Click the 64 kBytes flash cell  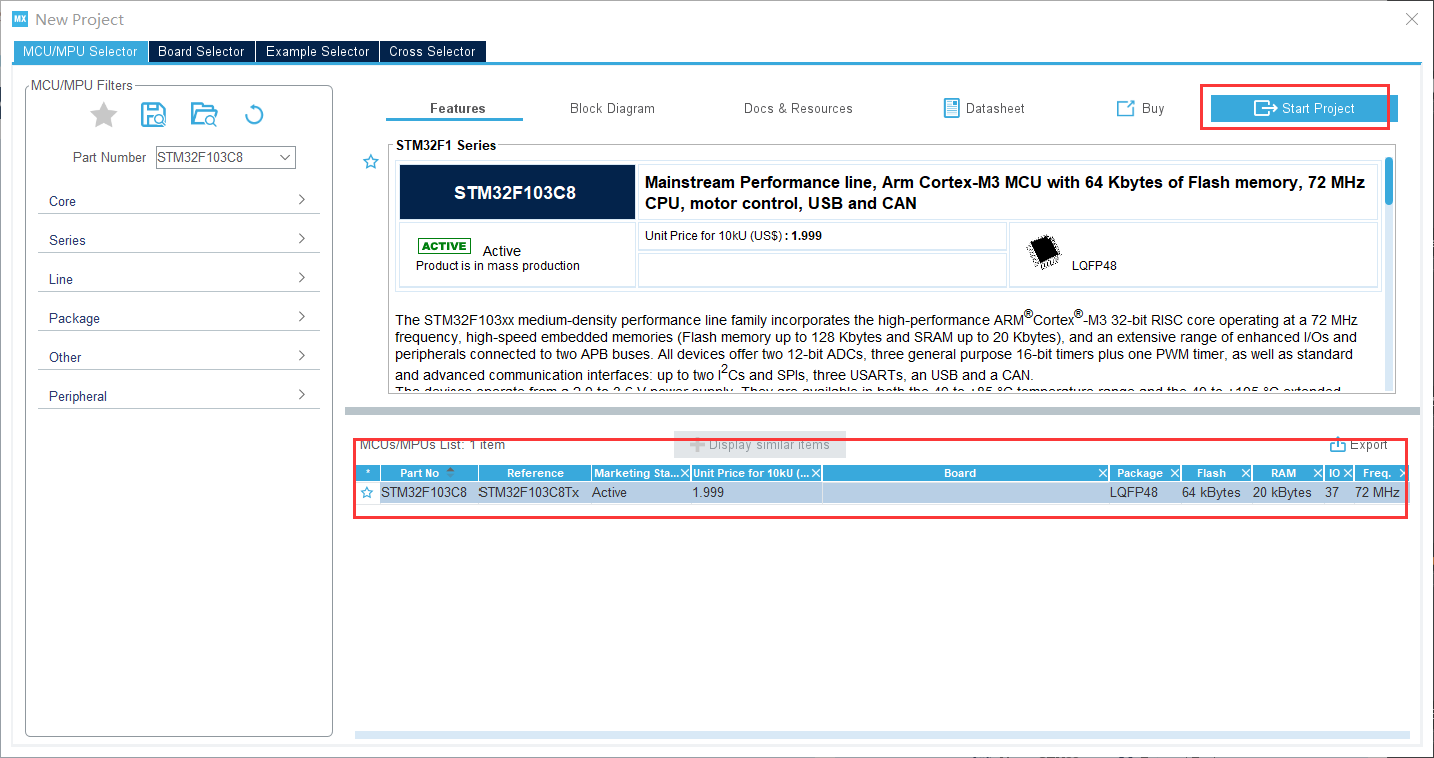pos(1211,493)
